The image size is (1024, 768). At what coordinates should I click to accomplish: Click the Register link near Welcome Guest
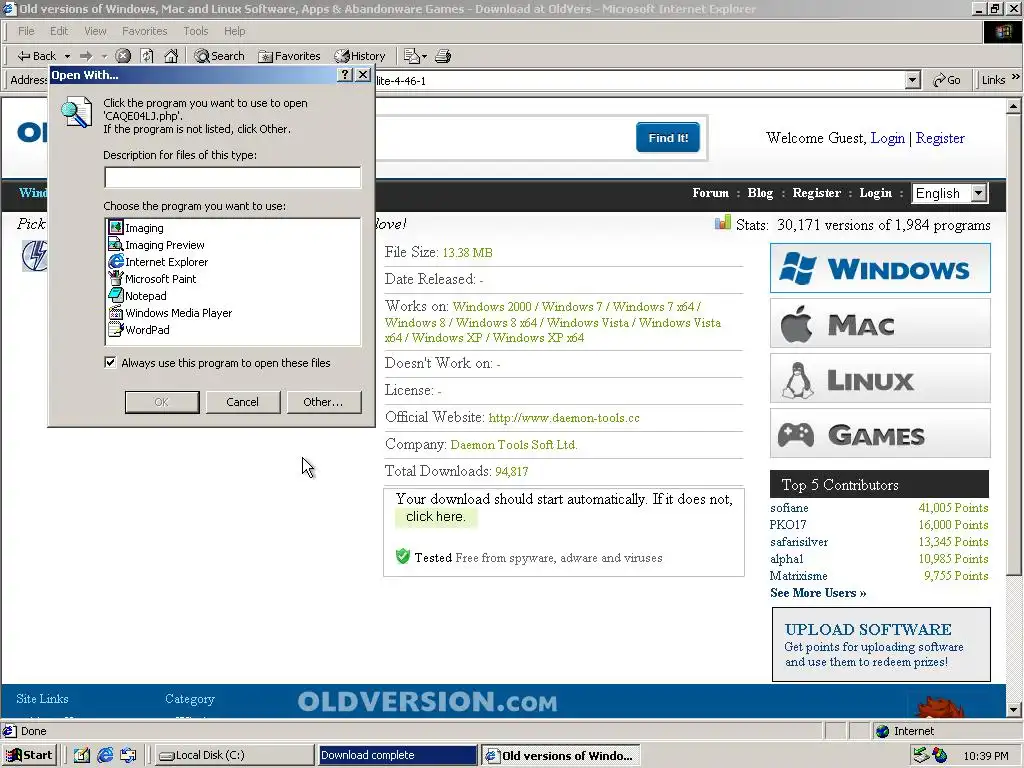click(940, 138)
